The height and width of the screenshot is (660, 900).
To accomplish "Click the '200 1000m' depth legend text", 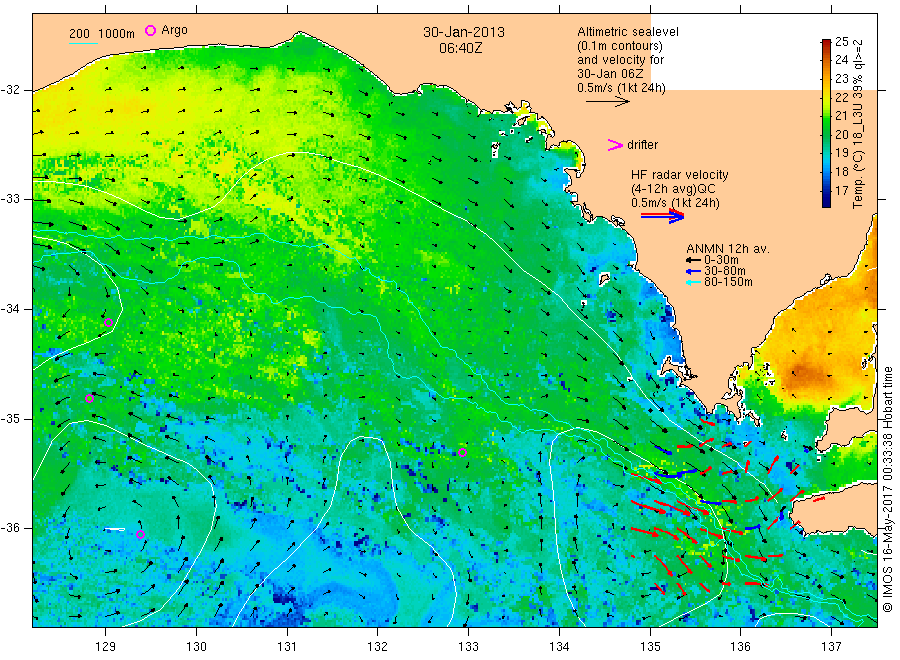I will (102, 34).
